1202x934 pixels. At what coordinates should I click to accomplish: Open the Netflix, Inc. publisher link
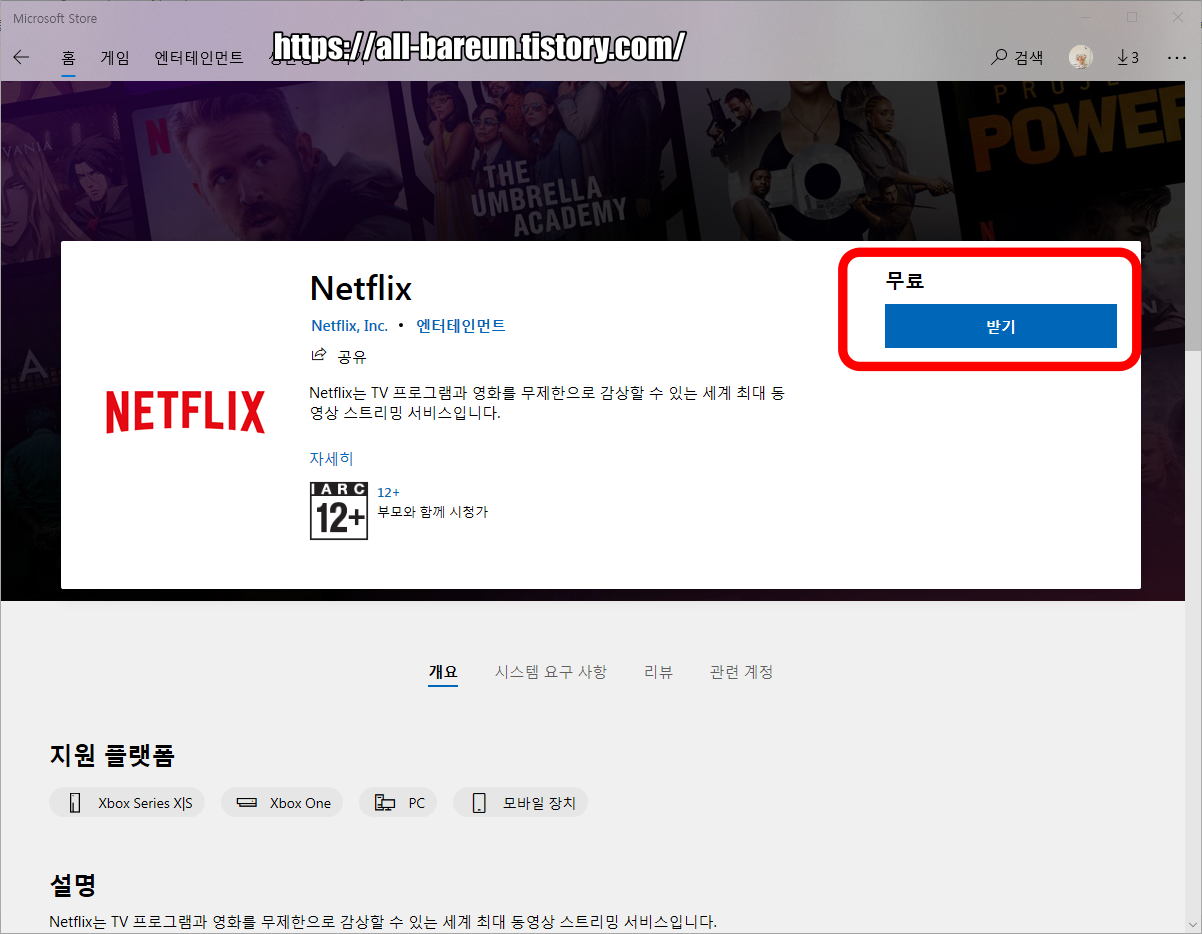point(349,326)
